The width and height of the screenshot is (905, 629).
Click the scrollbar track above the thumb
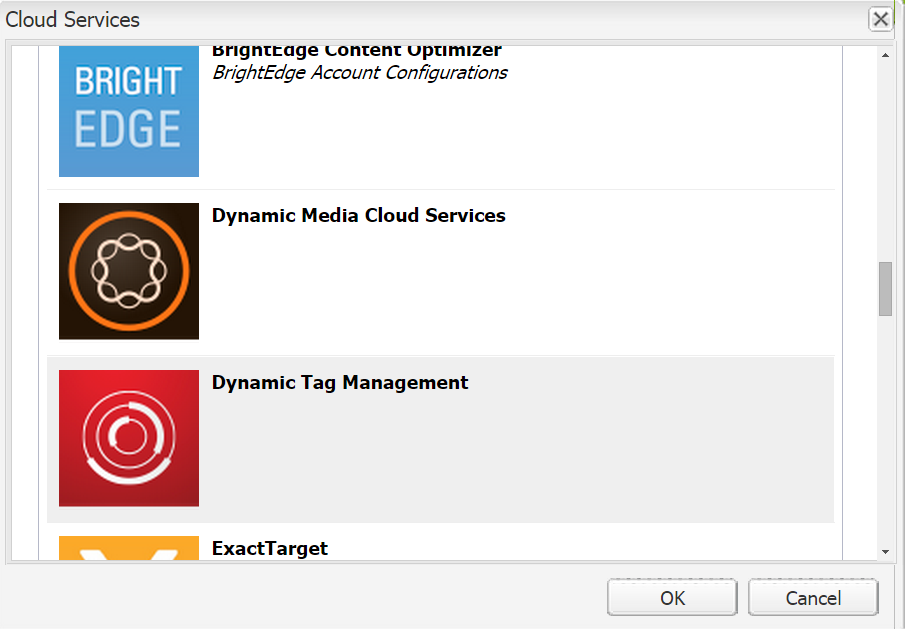click(x=885, y=160)
